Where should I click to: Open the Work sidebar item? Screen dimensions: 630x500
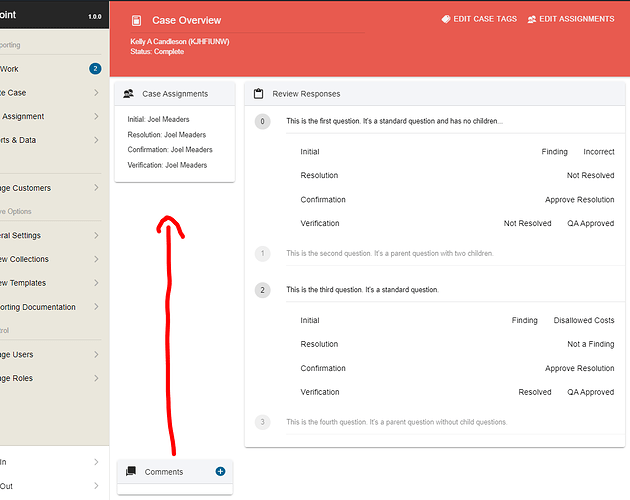point(51,69)
